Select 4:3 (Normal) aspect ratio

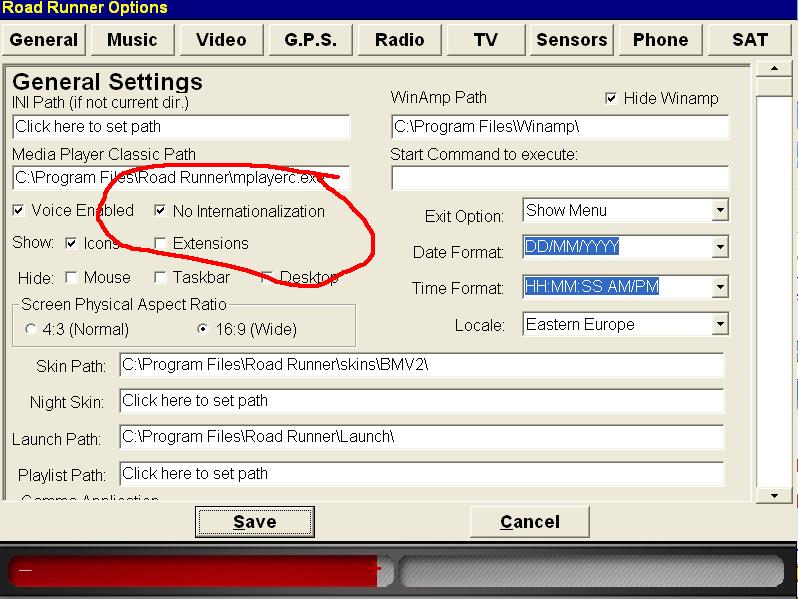[32, 329]
